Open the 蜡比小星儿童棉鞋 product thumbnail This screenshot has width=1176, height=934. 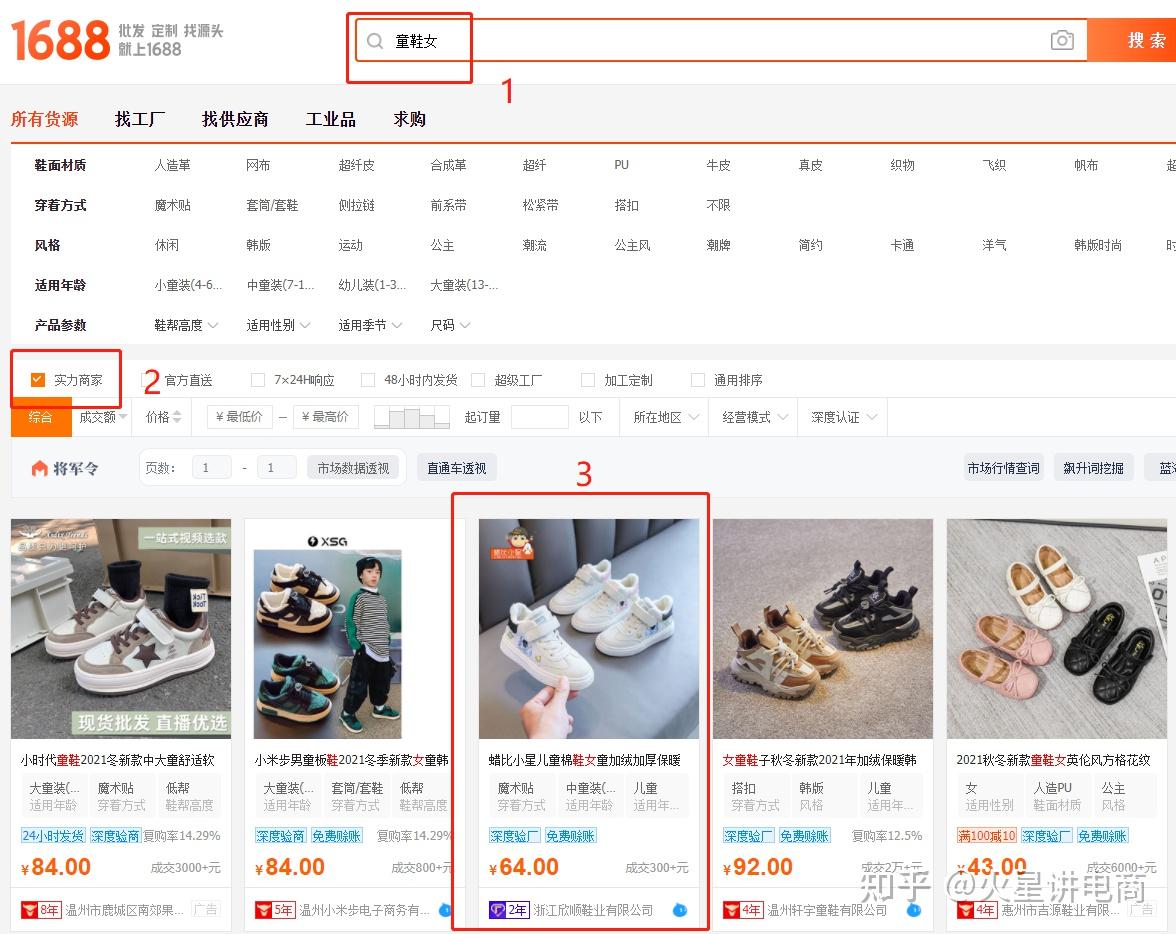click(589, 629)
